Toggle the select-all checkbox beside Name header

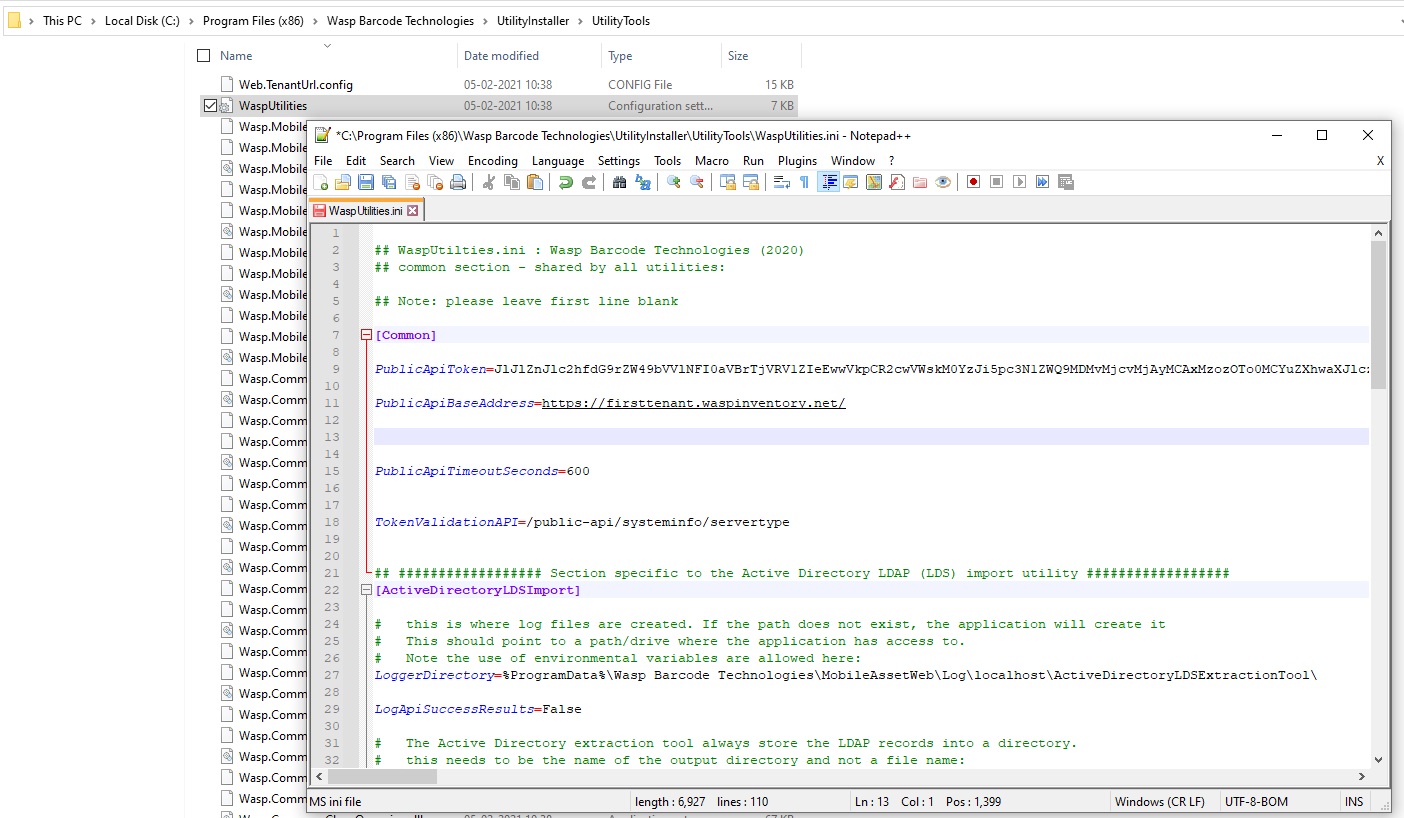pyautogui.click(x=204, y=56)
